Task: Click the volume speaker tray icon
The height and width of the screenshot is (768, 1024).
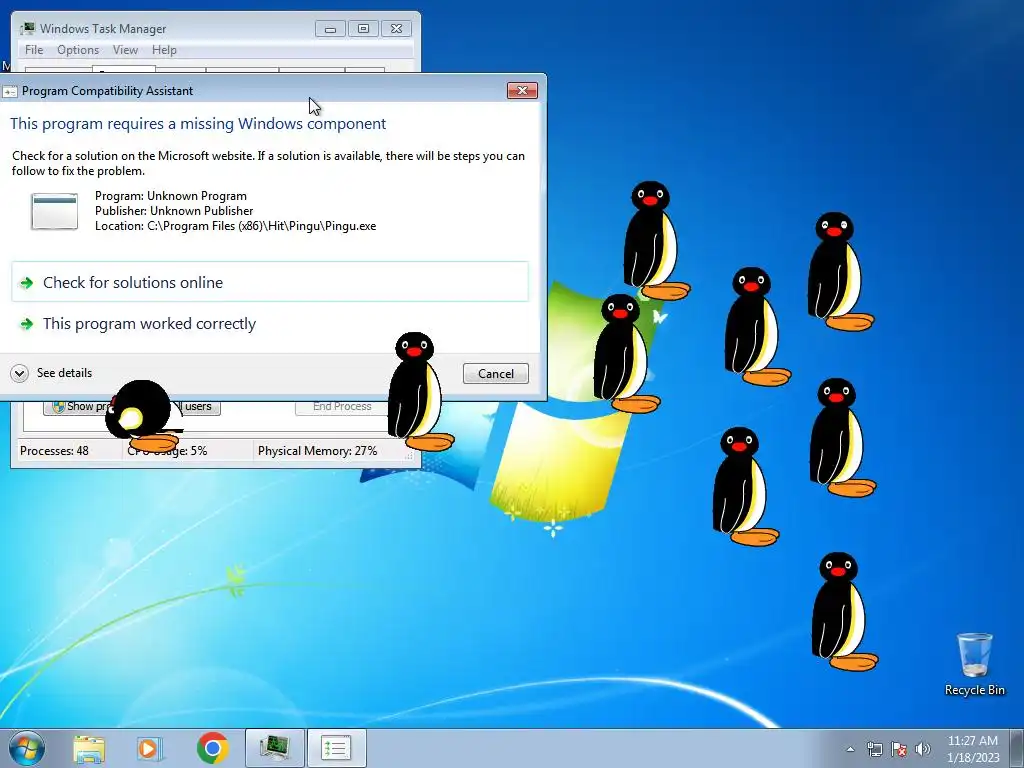Action: click(923, 749)
